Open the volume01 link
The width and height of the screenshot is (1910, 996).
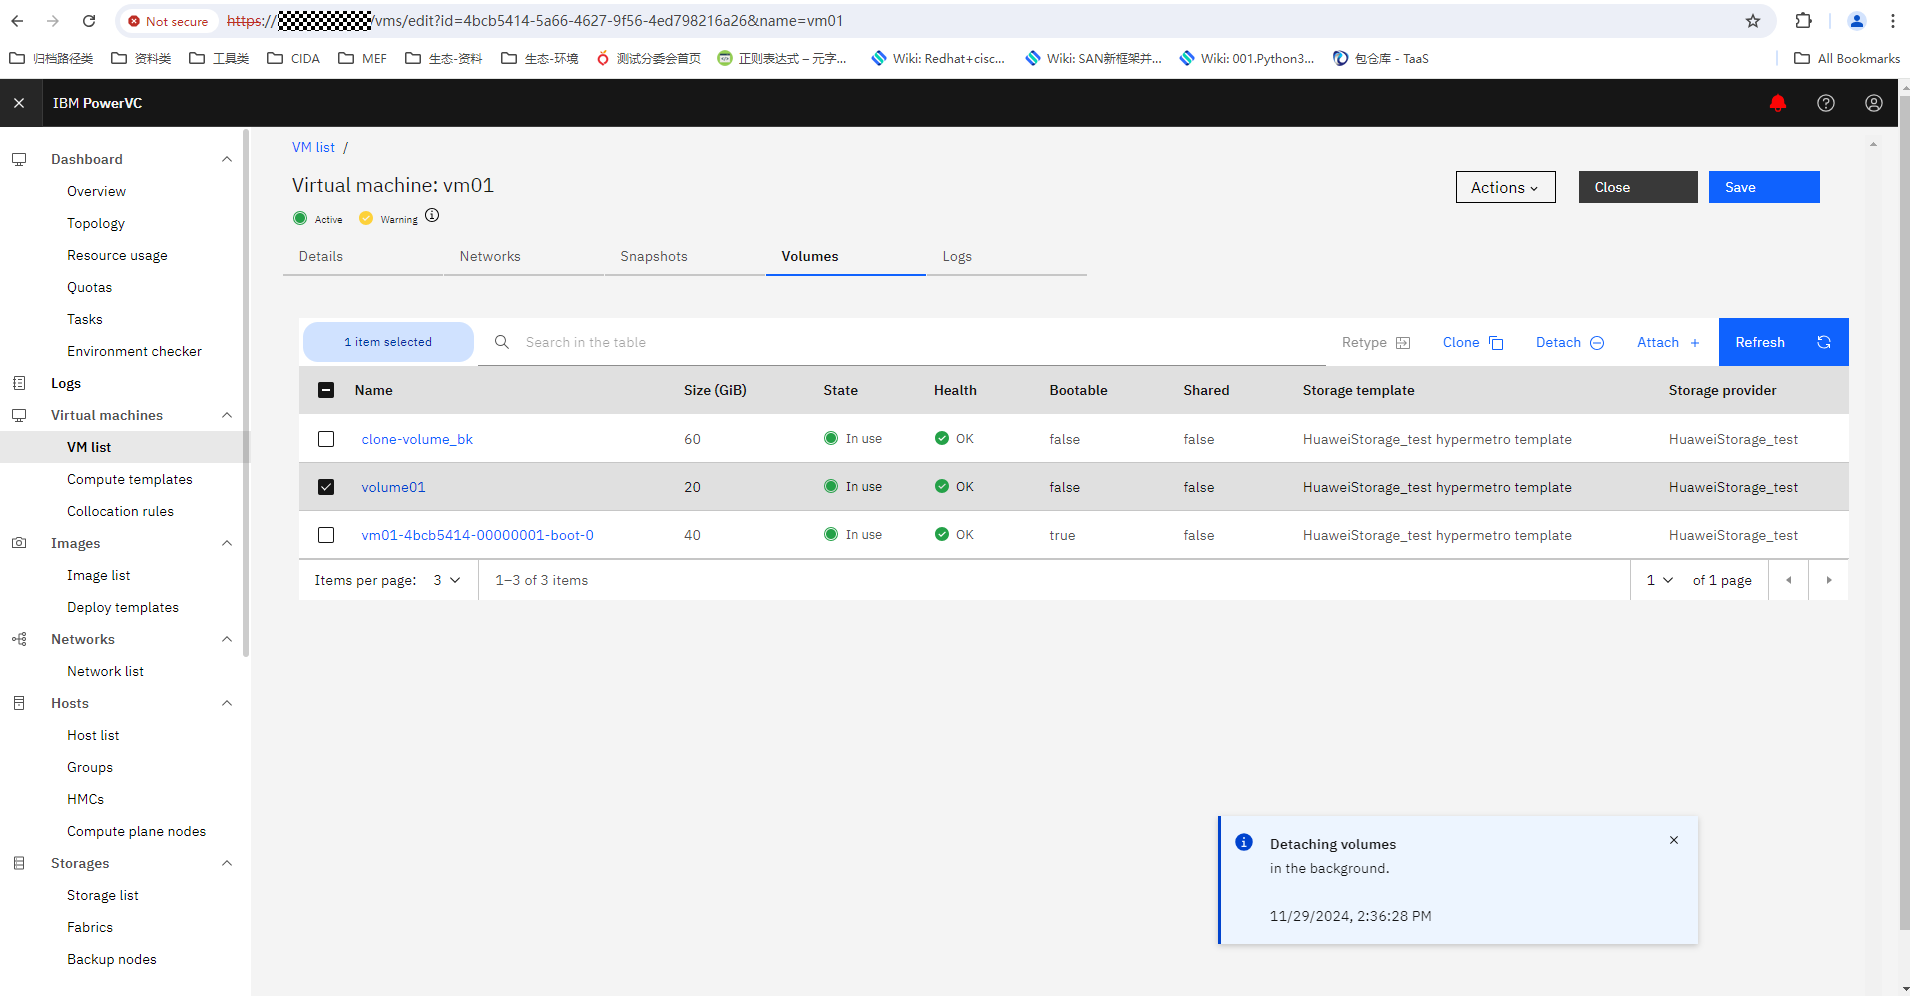point(393,487)
